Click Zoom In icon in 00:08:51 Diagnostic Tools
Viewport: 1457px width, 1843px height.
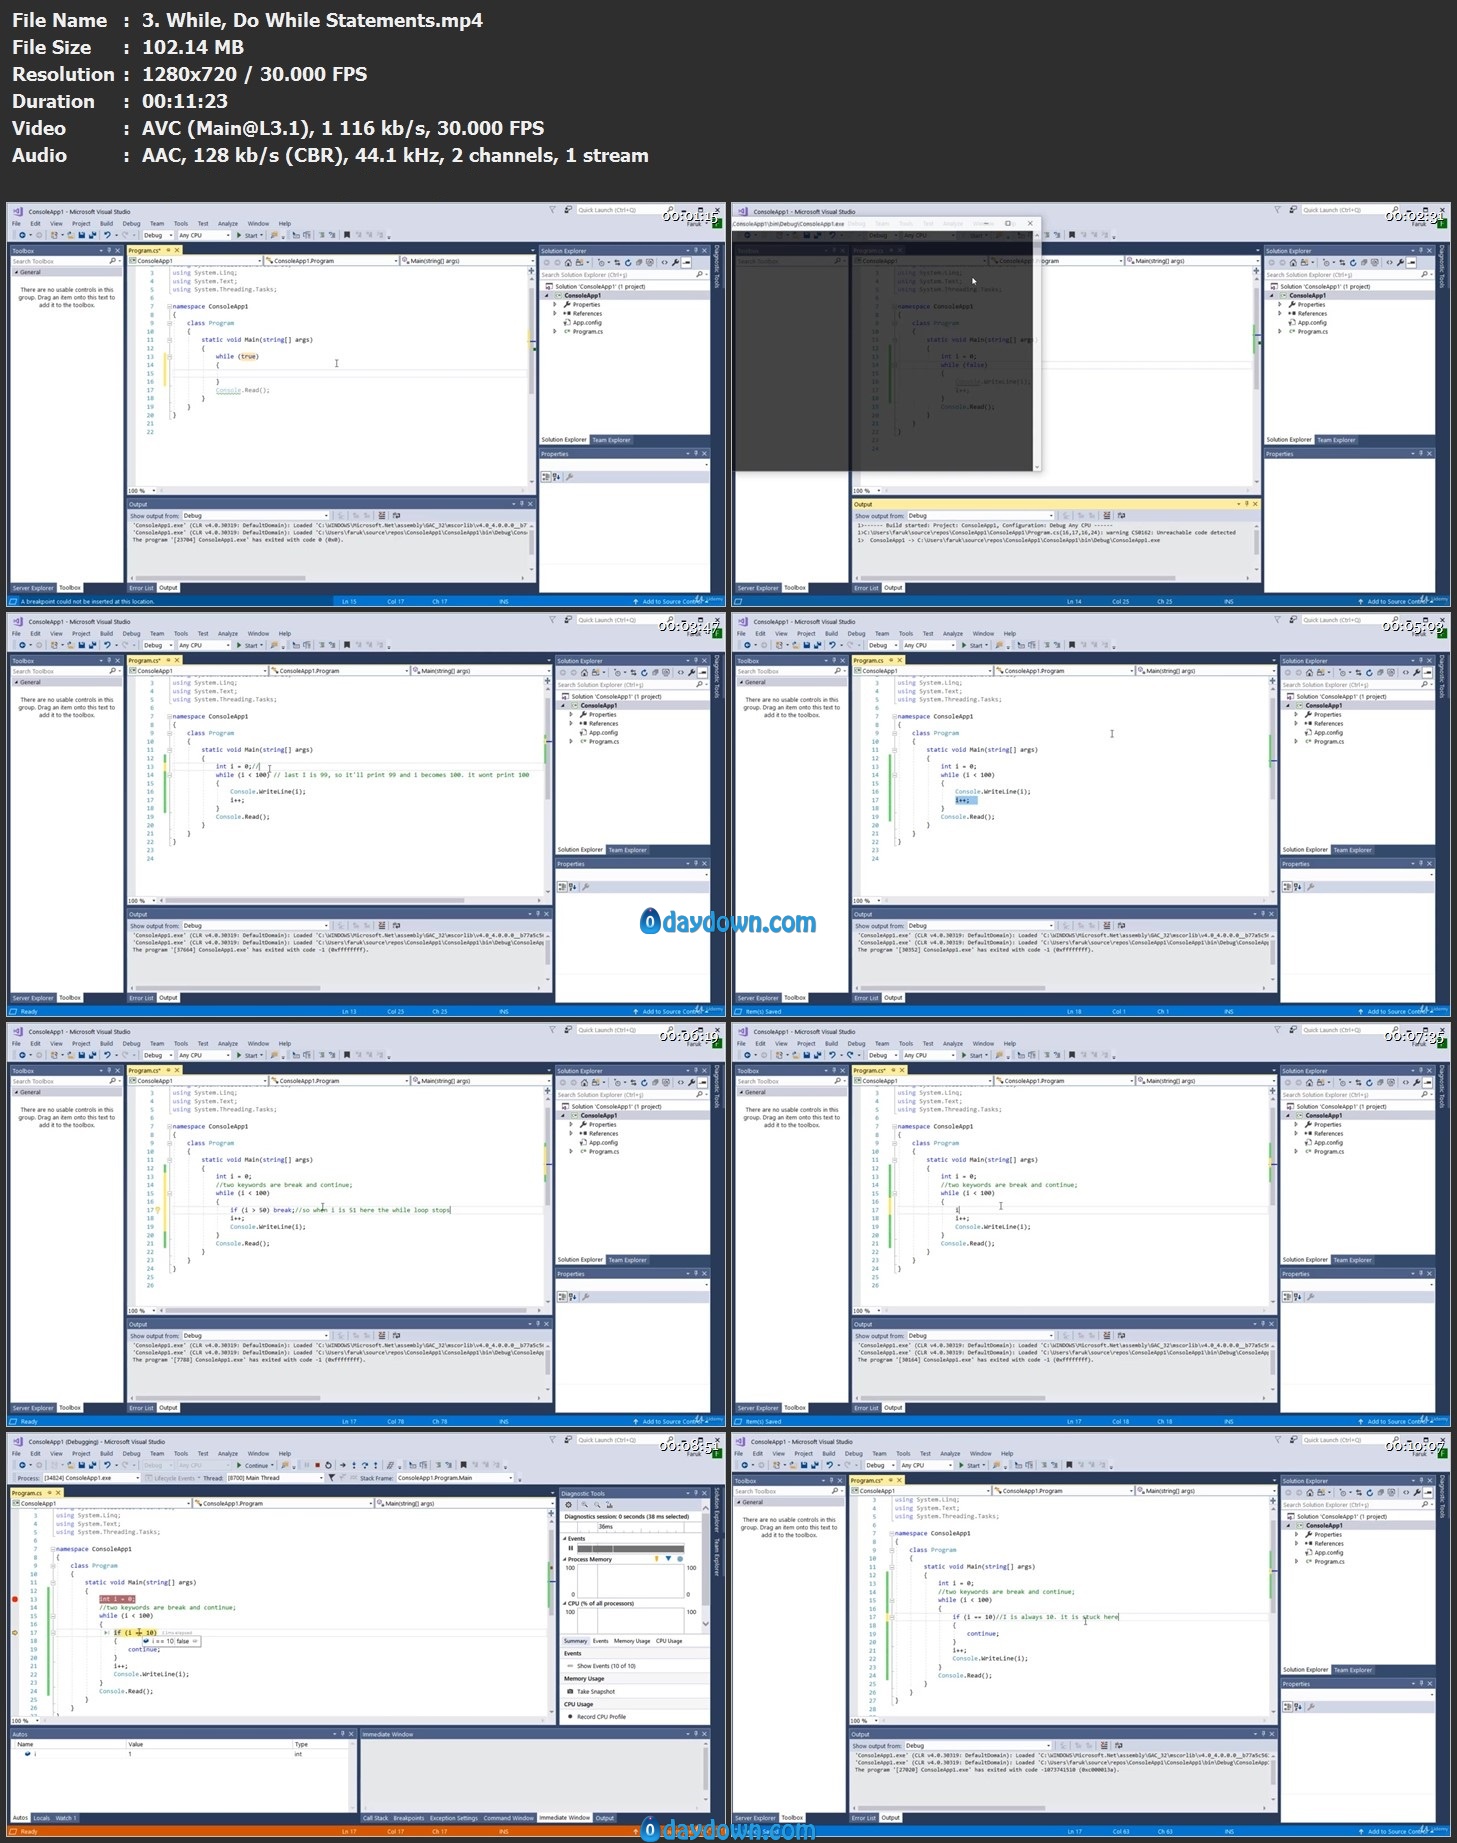(584, 1505)
